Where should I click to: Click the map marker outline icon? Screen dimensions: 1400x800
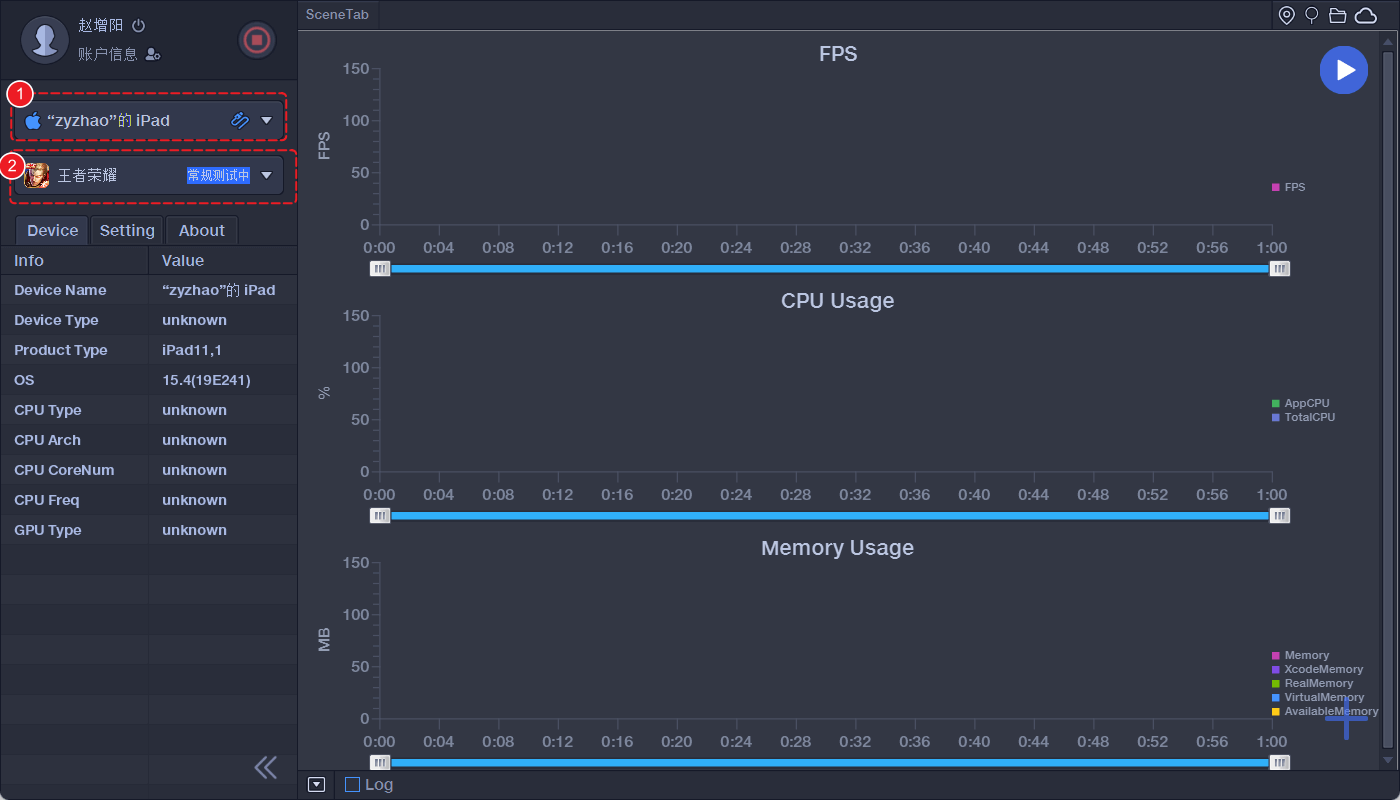(1312, 15)
